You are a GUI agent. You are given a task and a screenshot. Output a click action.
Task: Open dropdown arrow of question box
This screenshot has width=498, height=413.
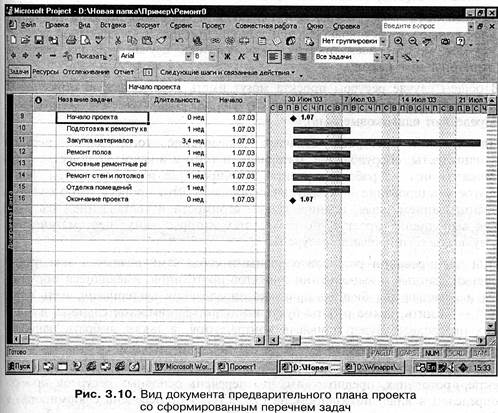471,26
